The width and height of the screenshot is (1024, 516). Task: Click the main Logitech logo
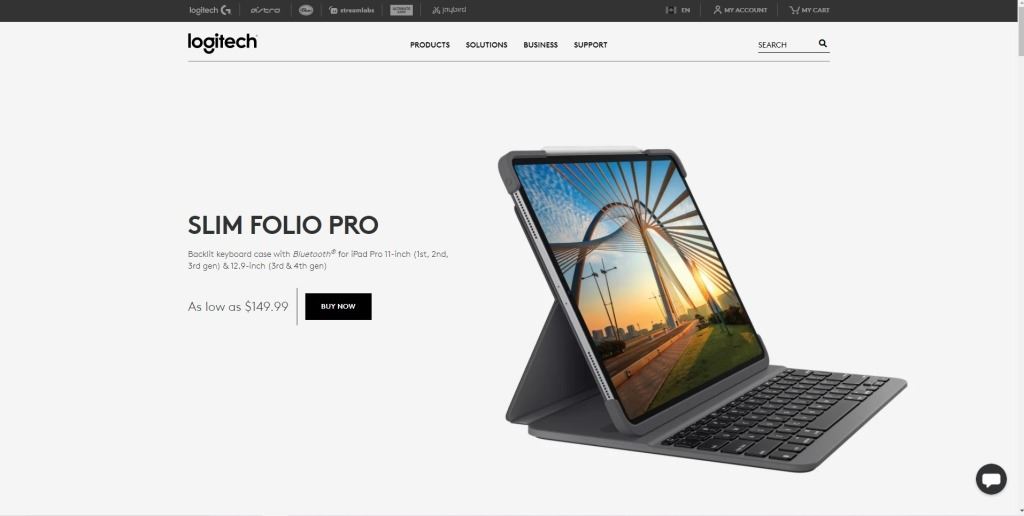[x=222, y=43]
